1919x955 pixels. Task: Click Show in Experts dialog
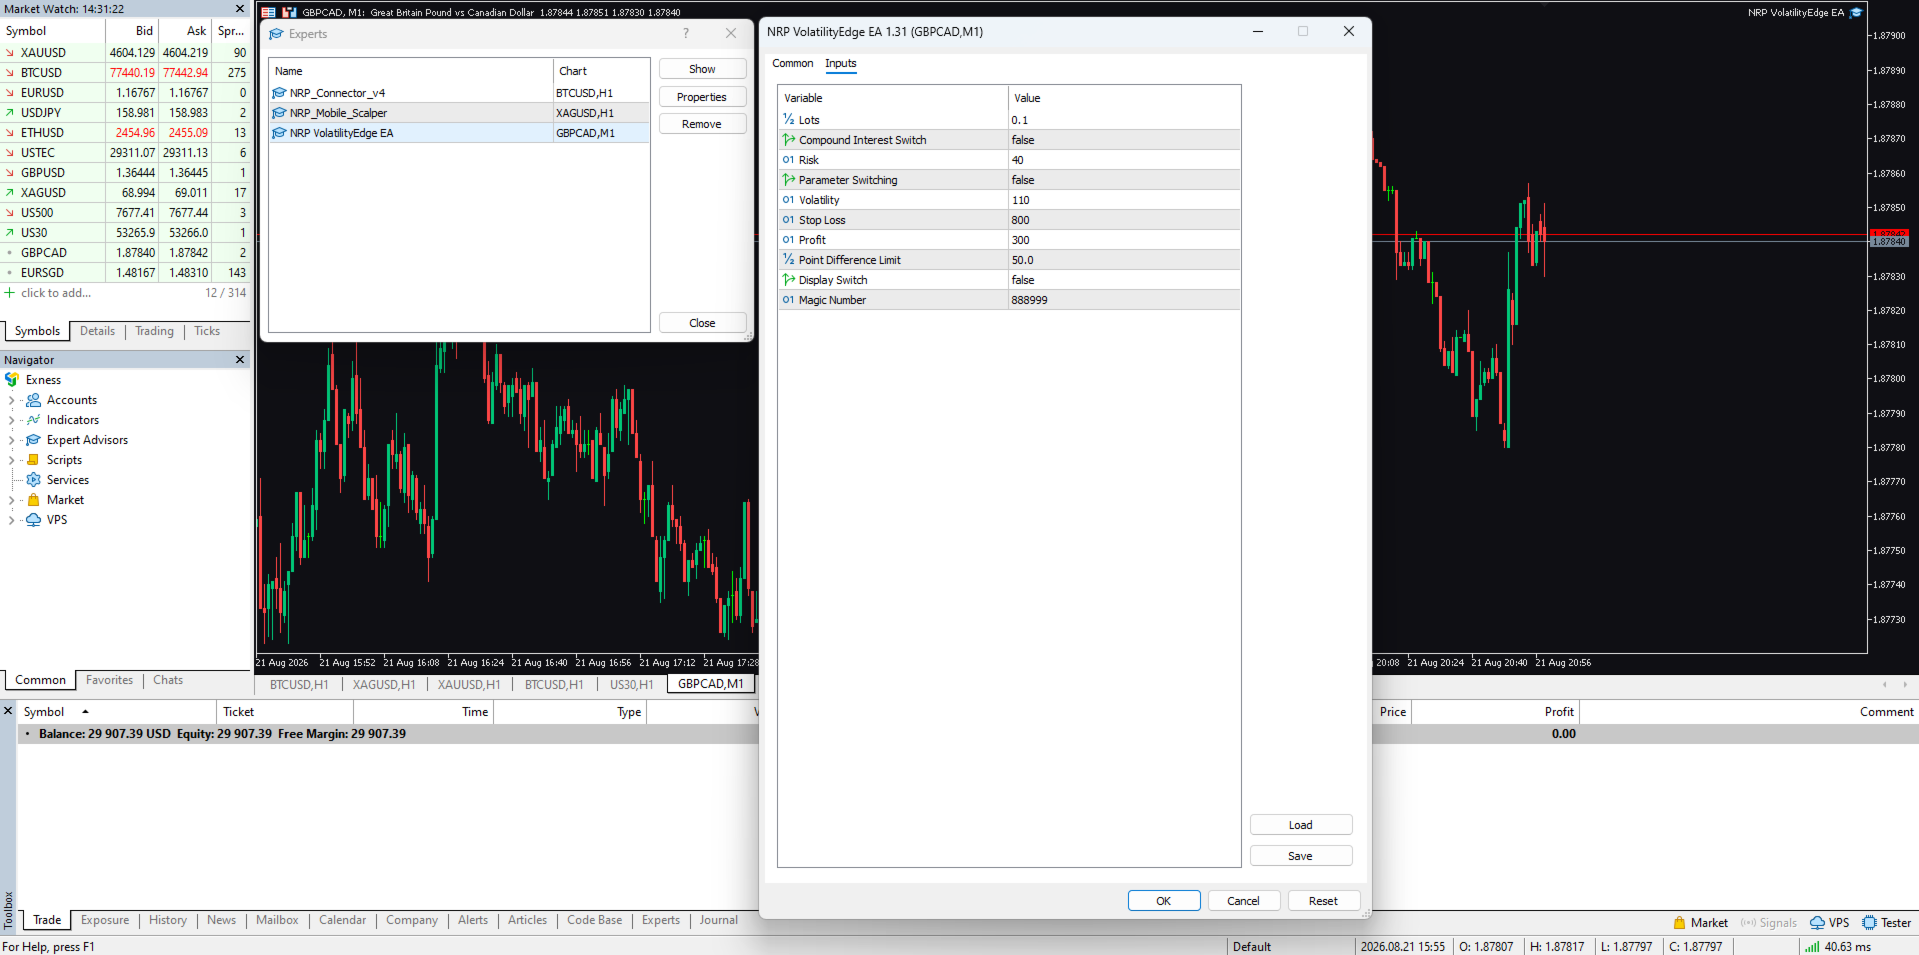(702, 69)
